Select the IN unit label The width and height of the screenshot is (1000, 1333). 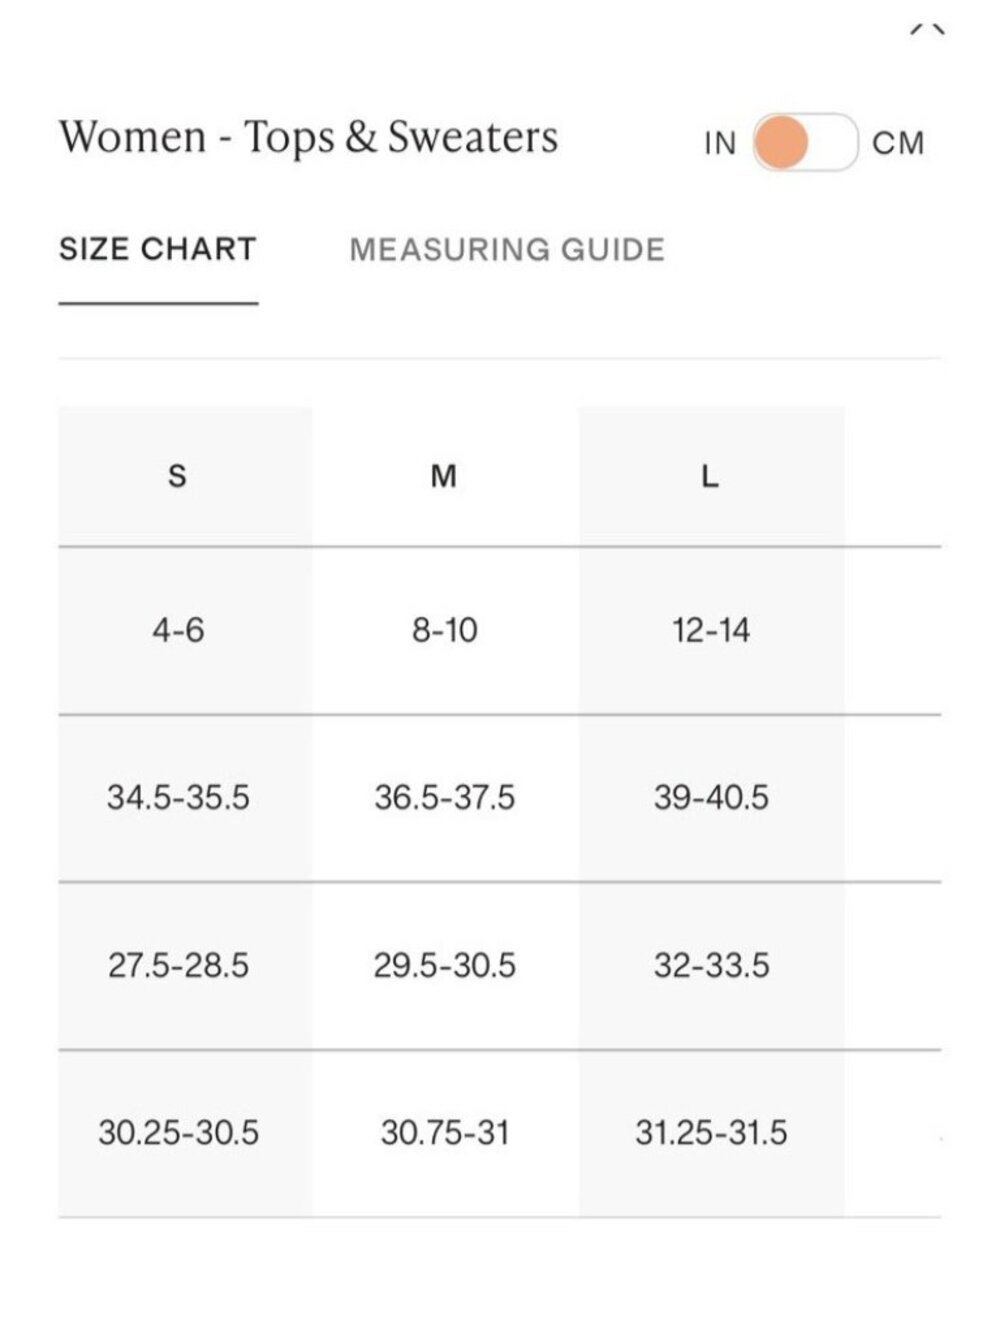[x=720, y=143]
